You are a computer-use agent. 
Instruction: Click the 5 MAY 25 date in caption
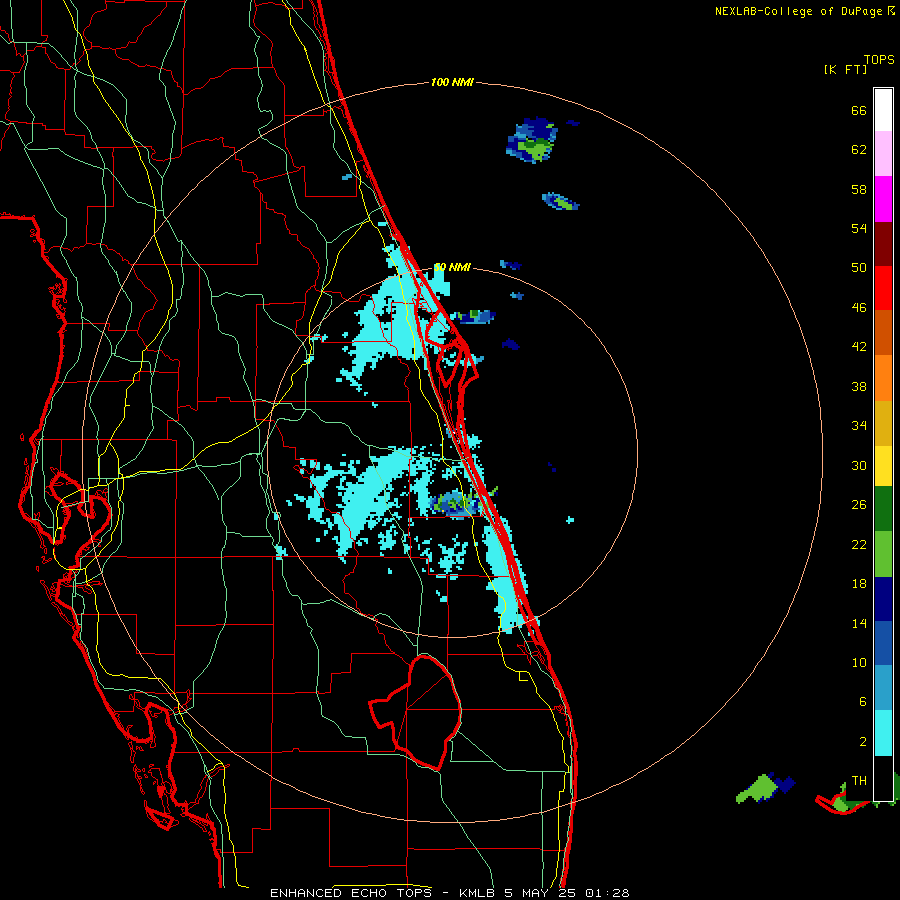point(540,893)
